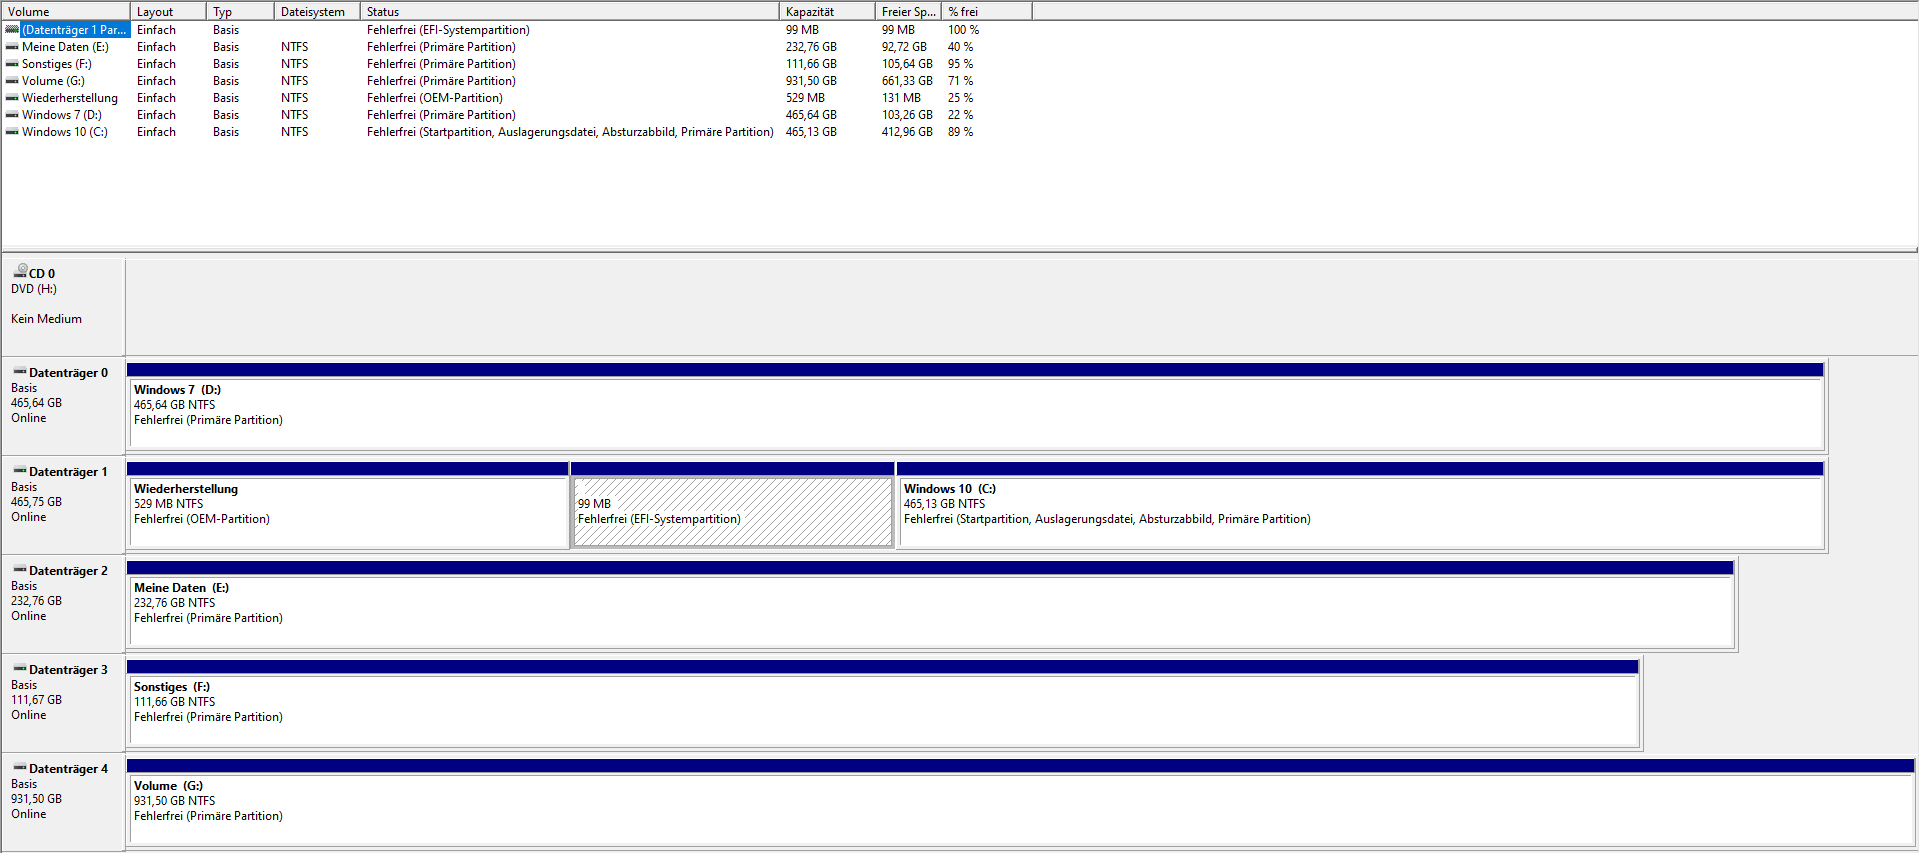Click the drive icon beside Volume (G:) in list
Image resolution: width=1920 pixels, height=853 pixels.
(12, 81)
